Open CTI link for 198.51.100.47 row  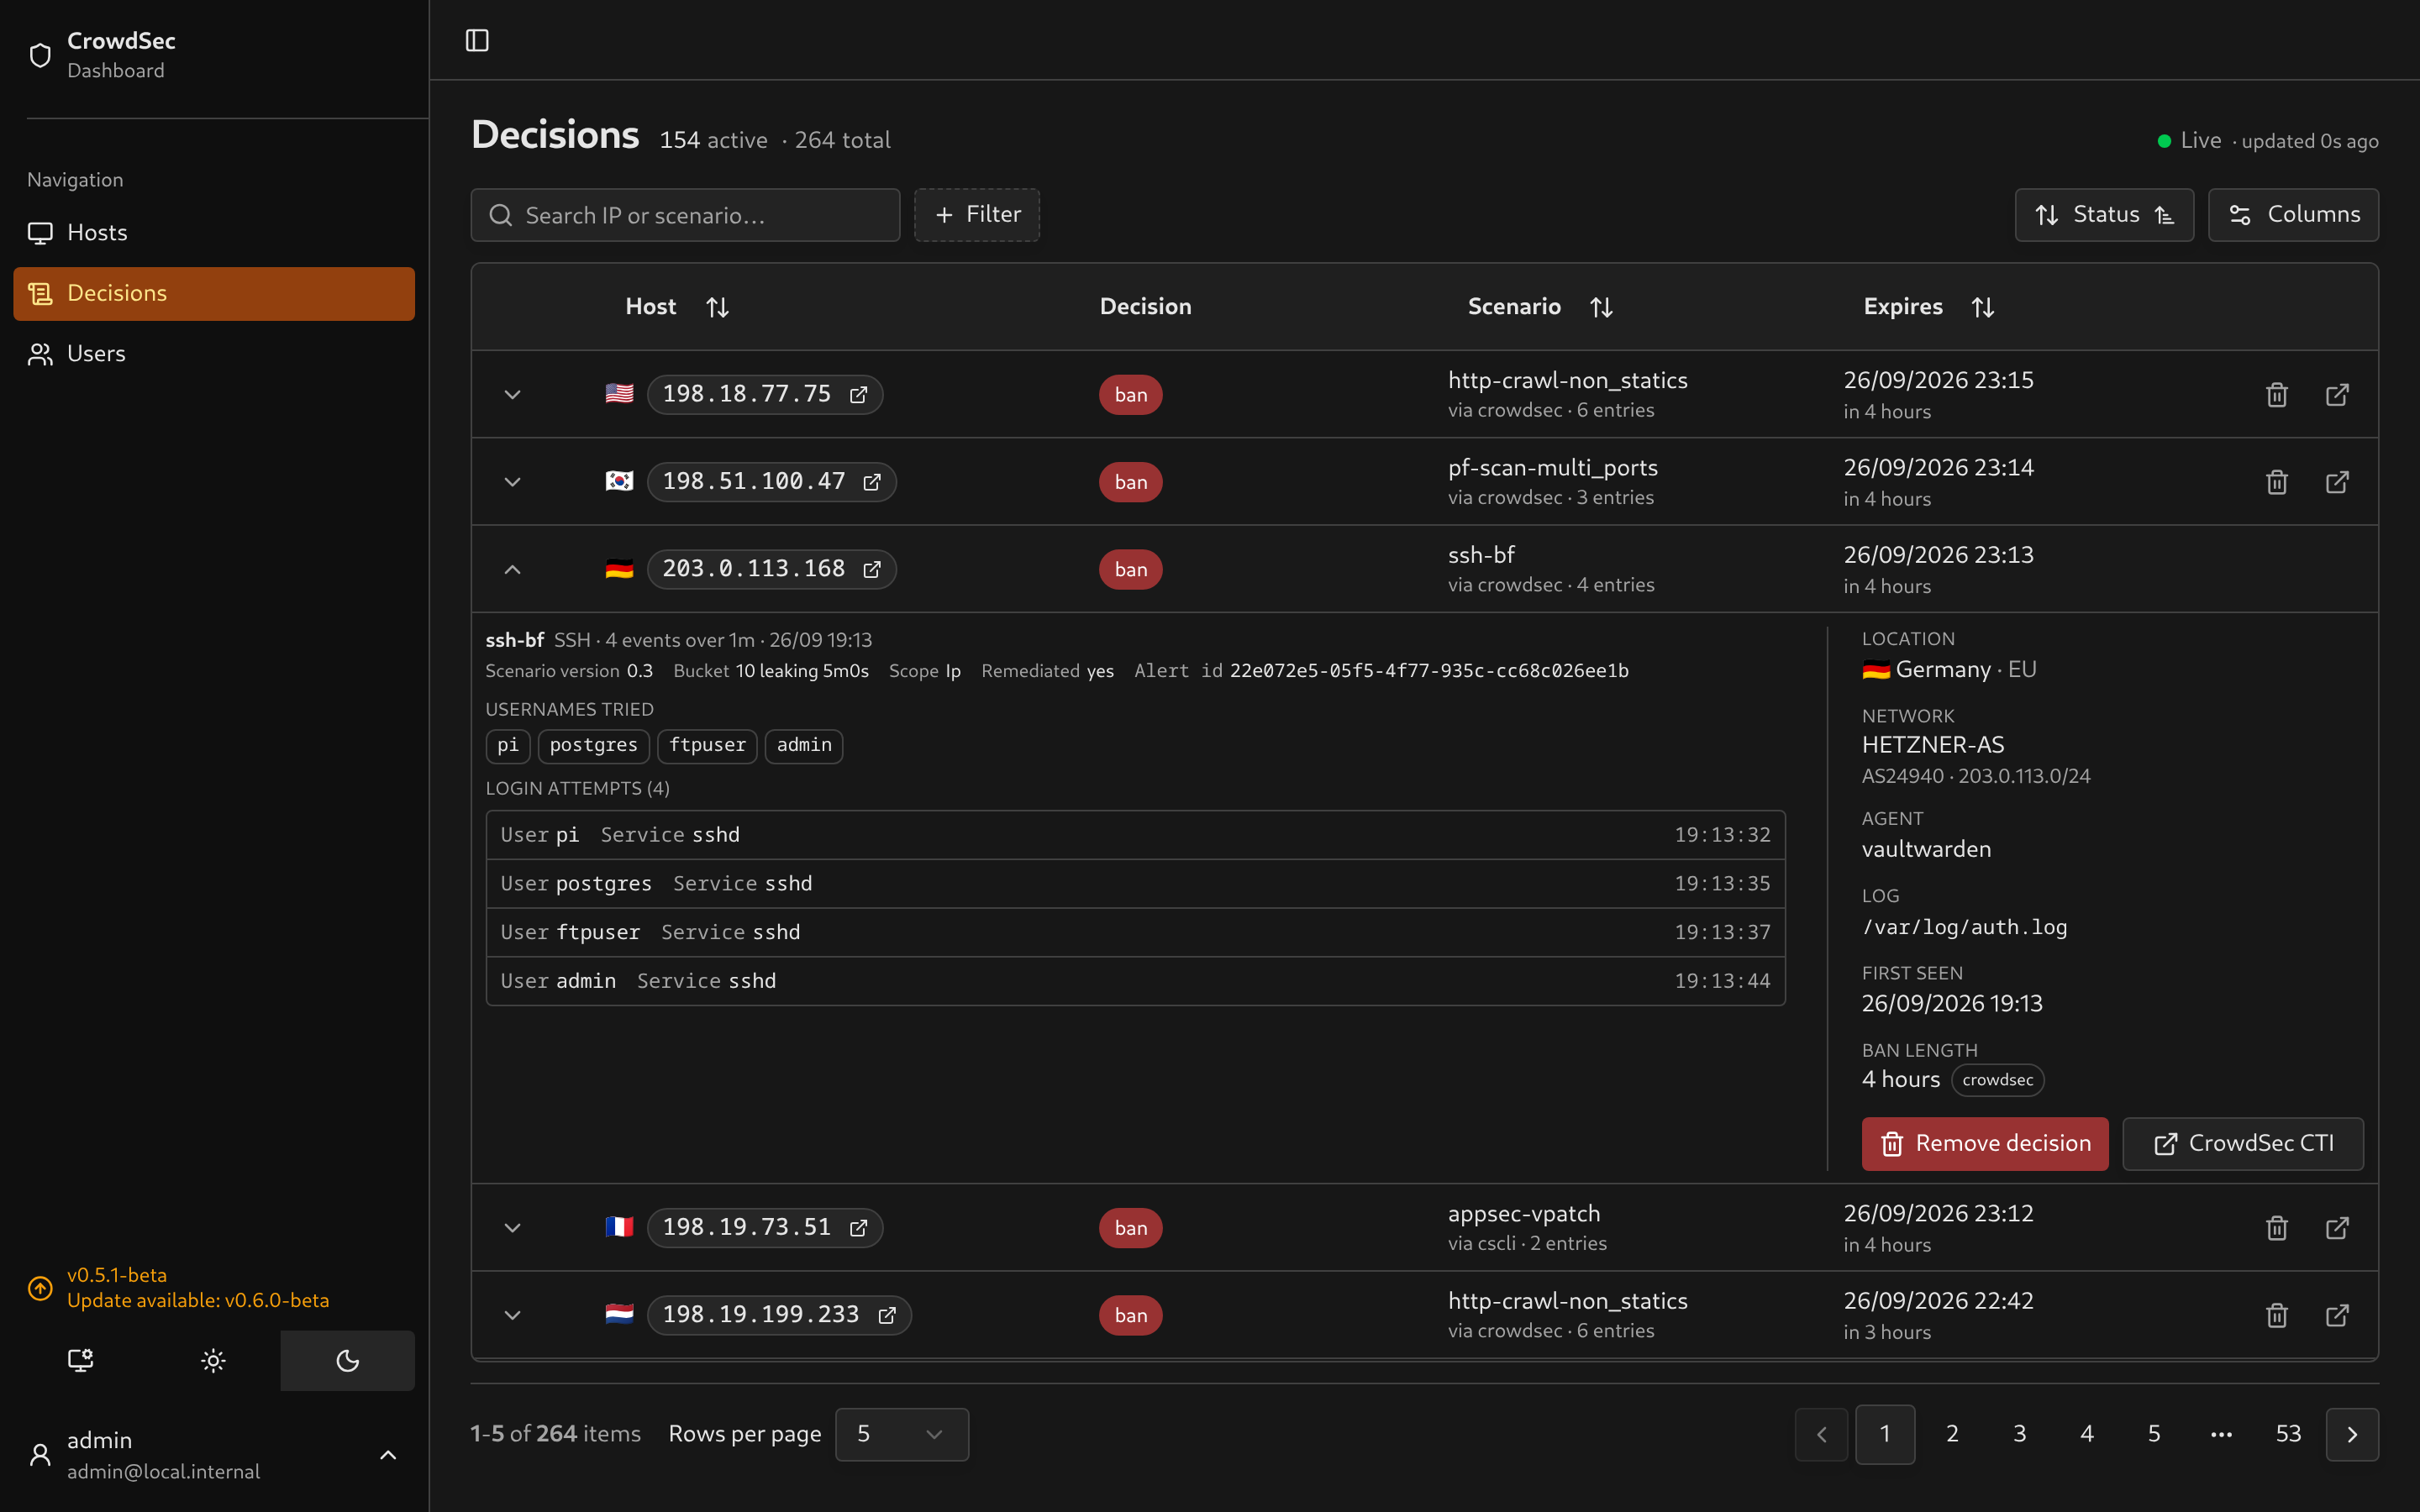click(x=2337, y=482)
